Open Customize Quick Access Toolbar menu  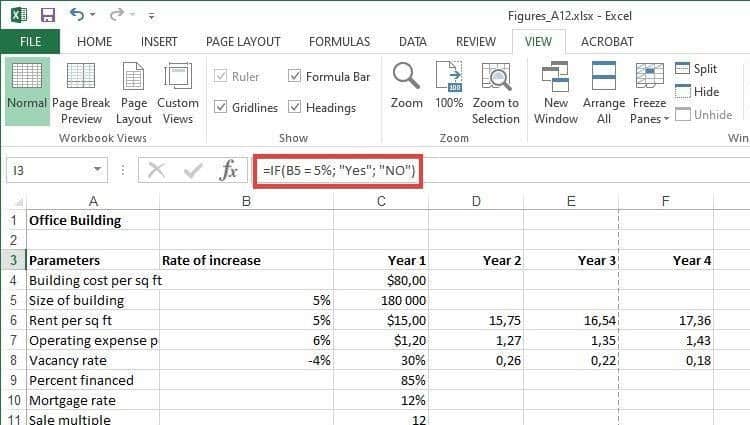pyautogui.click(x=151, y=16)
